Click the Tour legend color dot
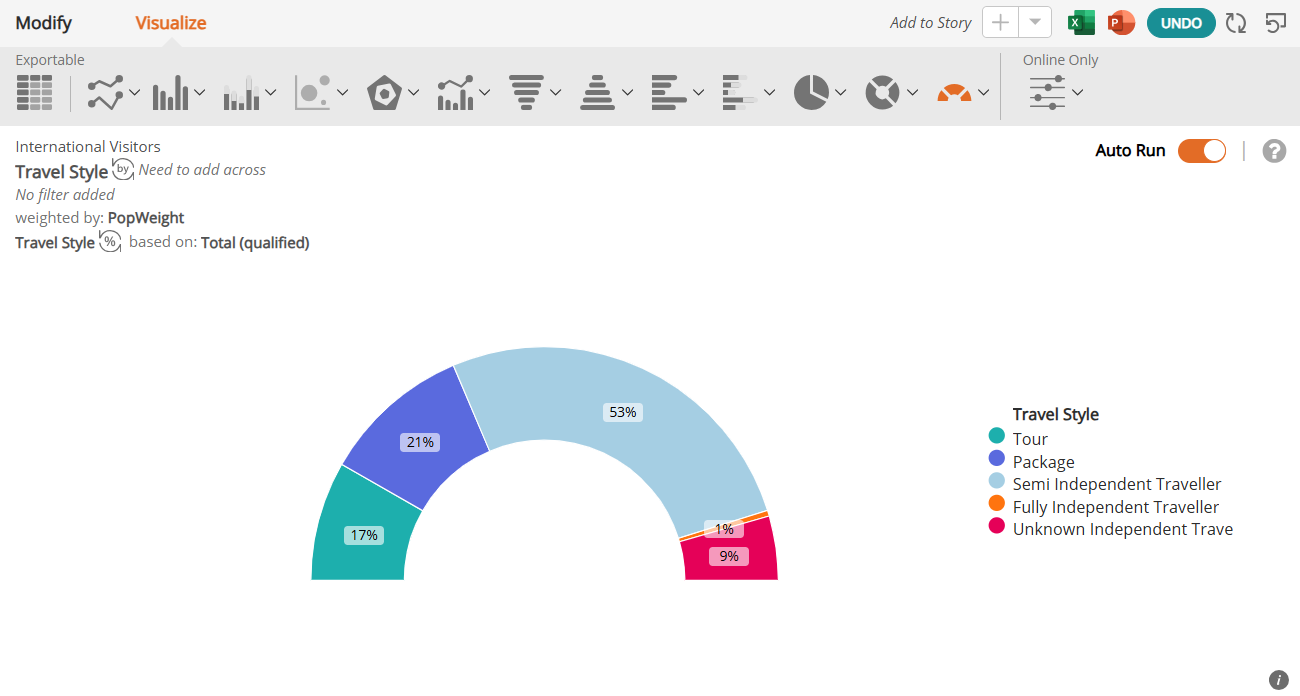 (x=996, y=436)
